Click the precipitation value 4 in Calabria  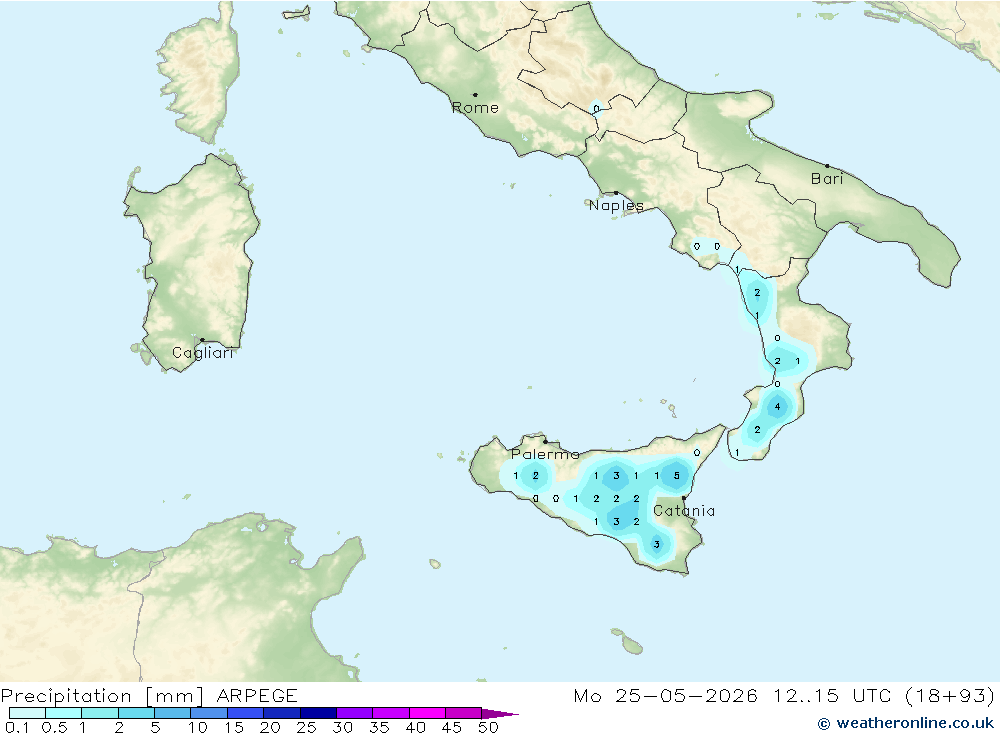pyautogui.click(x=777, y=406)
